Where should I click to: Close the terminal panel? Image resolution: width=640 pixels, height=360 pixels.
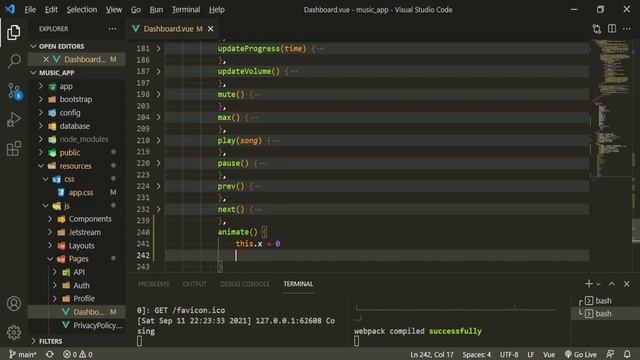coord(627,284)
